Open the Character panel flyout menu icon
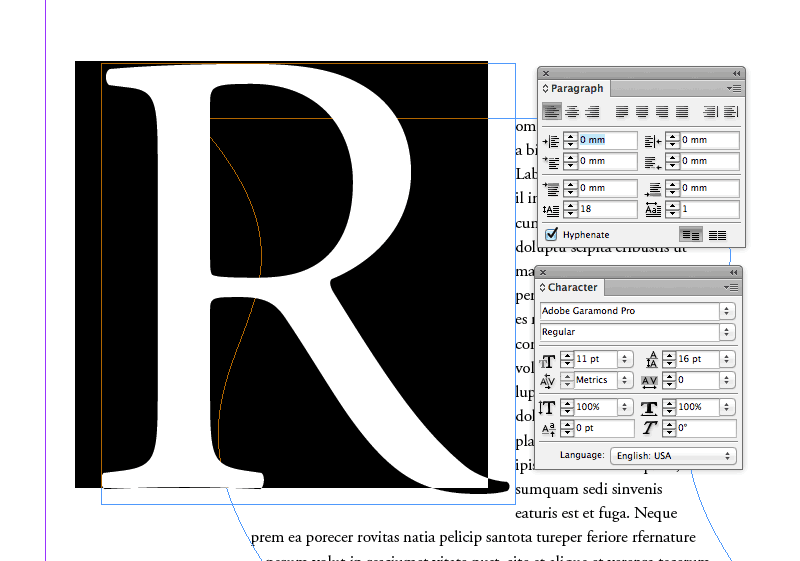800x561 pixels. click(x=731, y=288)
